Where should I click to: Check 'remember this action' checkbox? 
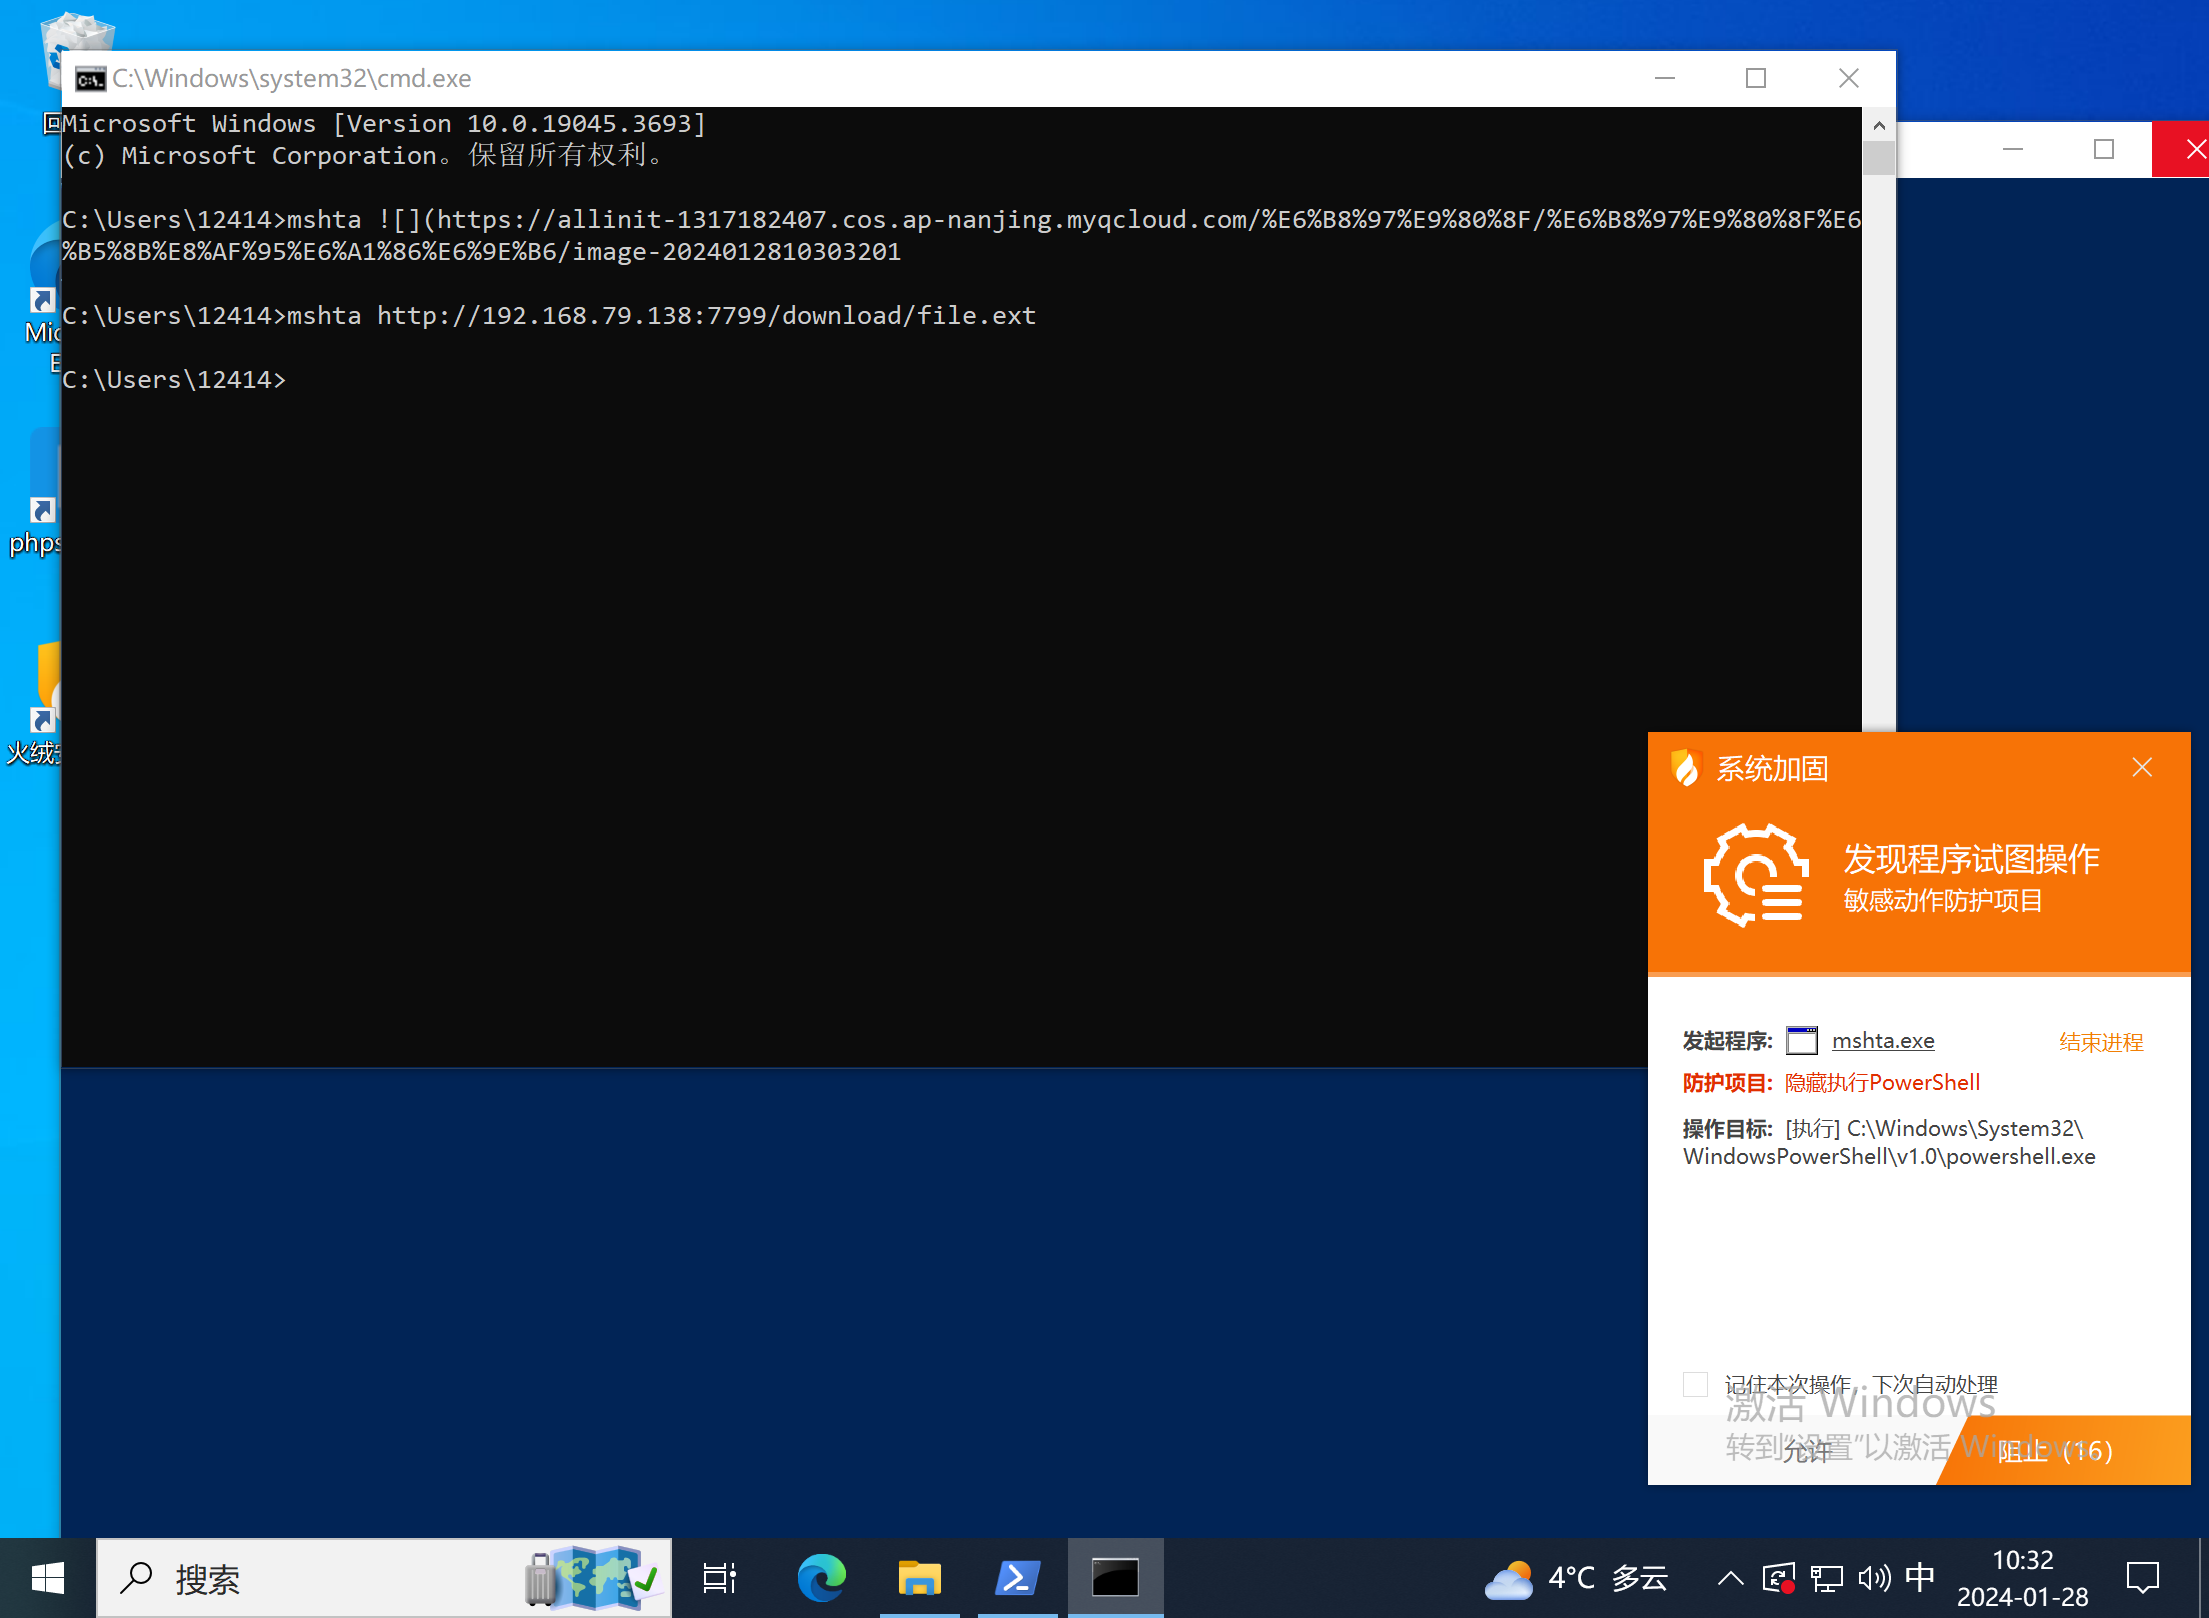pyautogui.click(x=1695, y=1384)
